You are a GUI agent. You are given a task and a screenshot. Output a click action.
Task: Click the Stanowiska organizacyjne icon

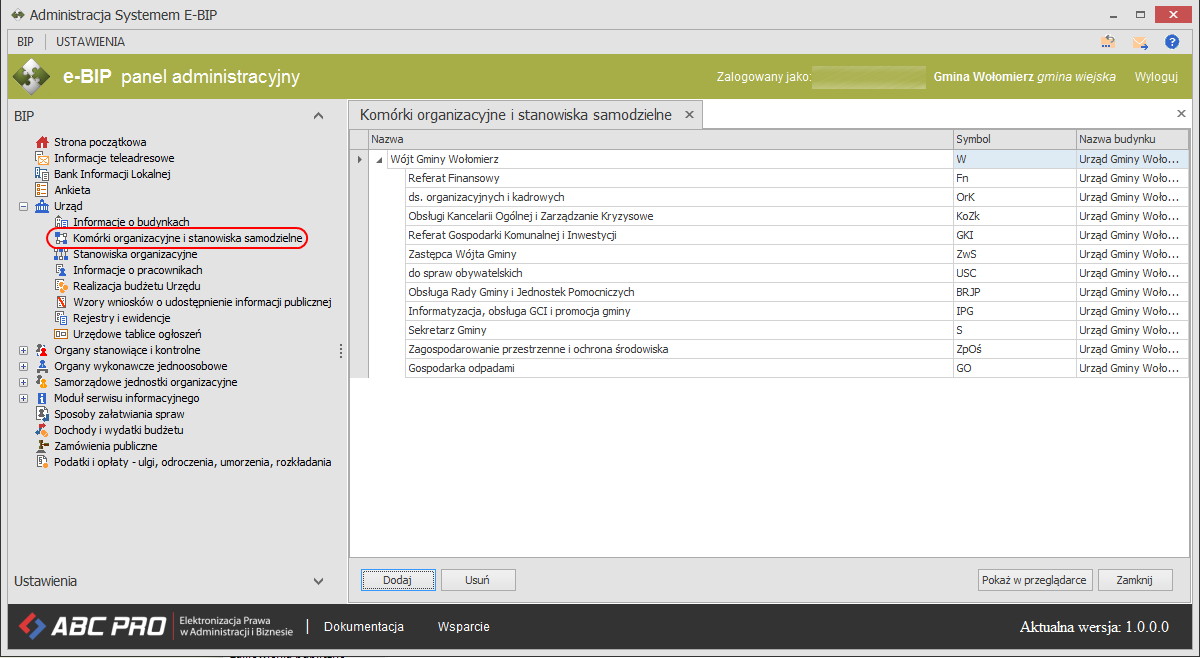pyautogui.click(x=61, y=254)
